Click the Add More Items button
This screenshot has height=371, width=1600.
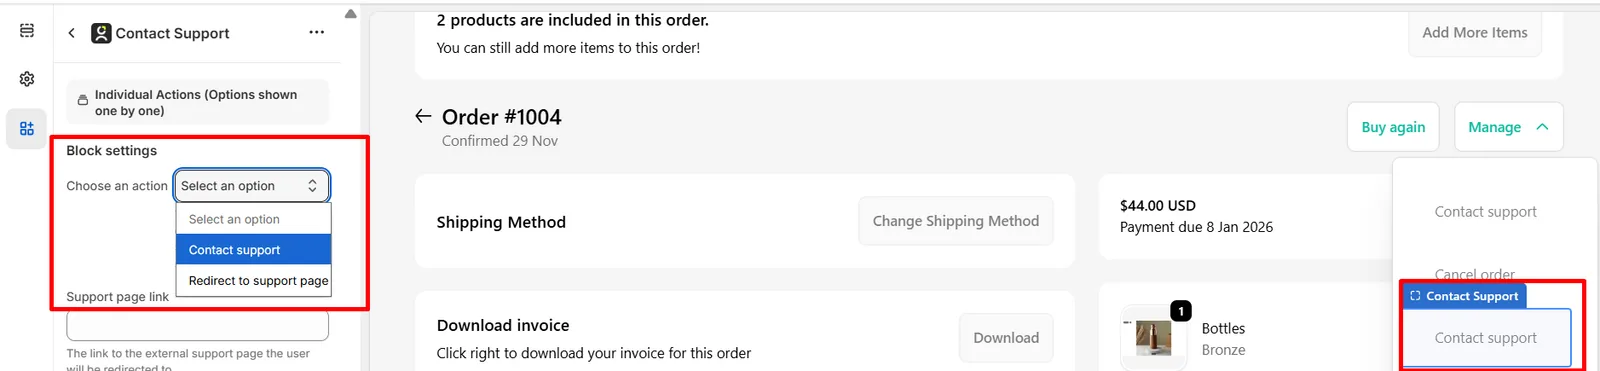tap(1475, 33)
